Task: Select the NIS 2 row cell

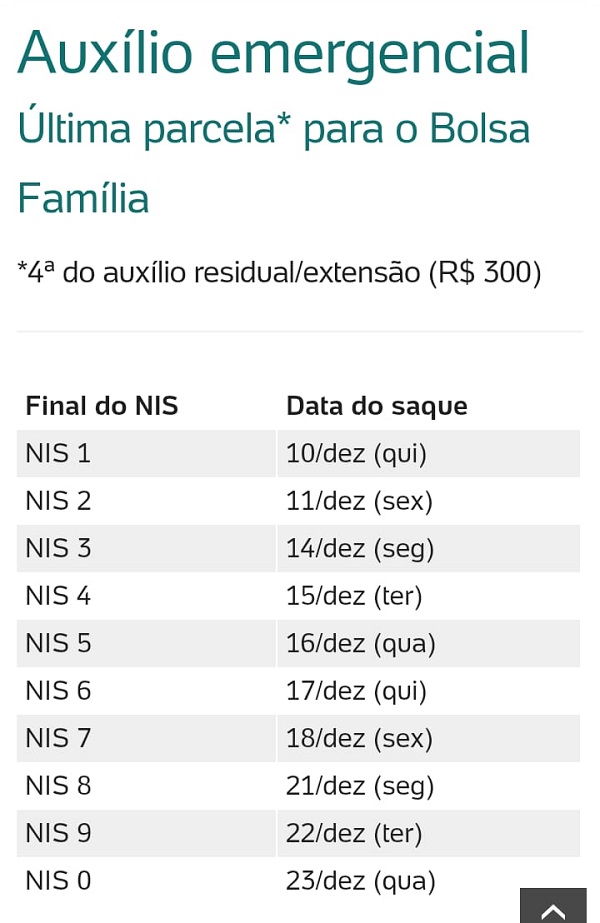Action: 146,501
